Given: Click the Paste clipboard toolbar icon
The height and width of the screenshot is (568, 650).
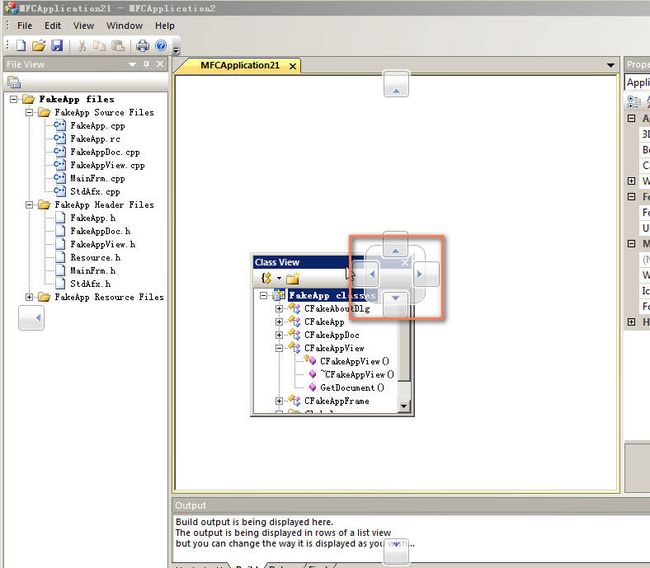Looking at the screenshot, I should (x=118, y=45).
